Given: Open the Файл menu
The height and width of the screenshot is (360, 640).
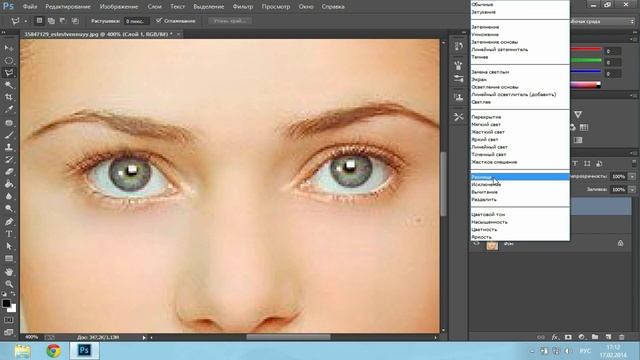Looking at the screenshot, I should [x=30, y=7].
